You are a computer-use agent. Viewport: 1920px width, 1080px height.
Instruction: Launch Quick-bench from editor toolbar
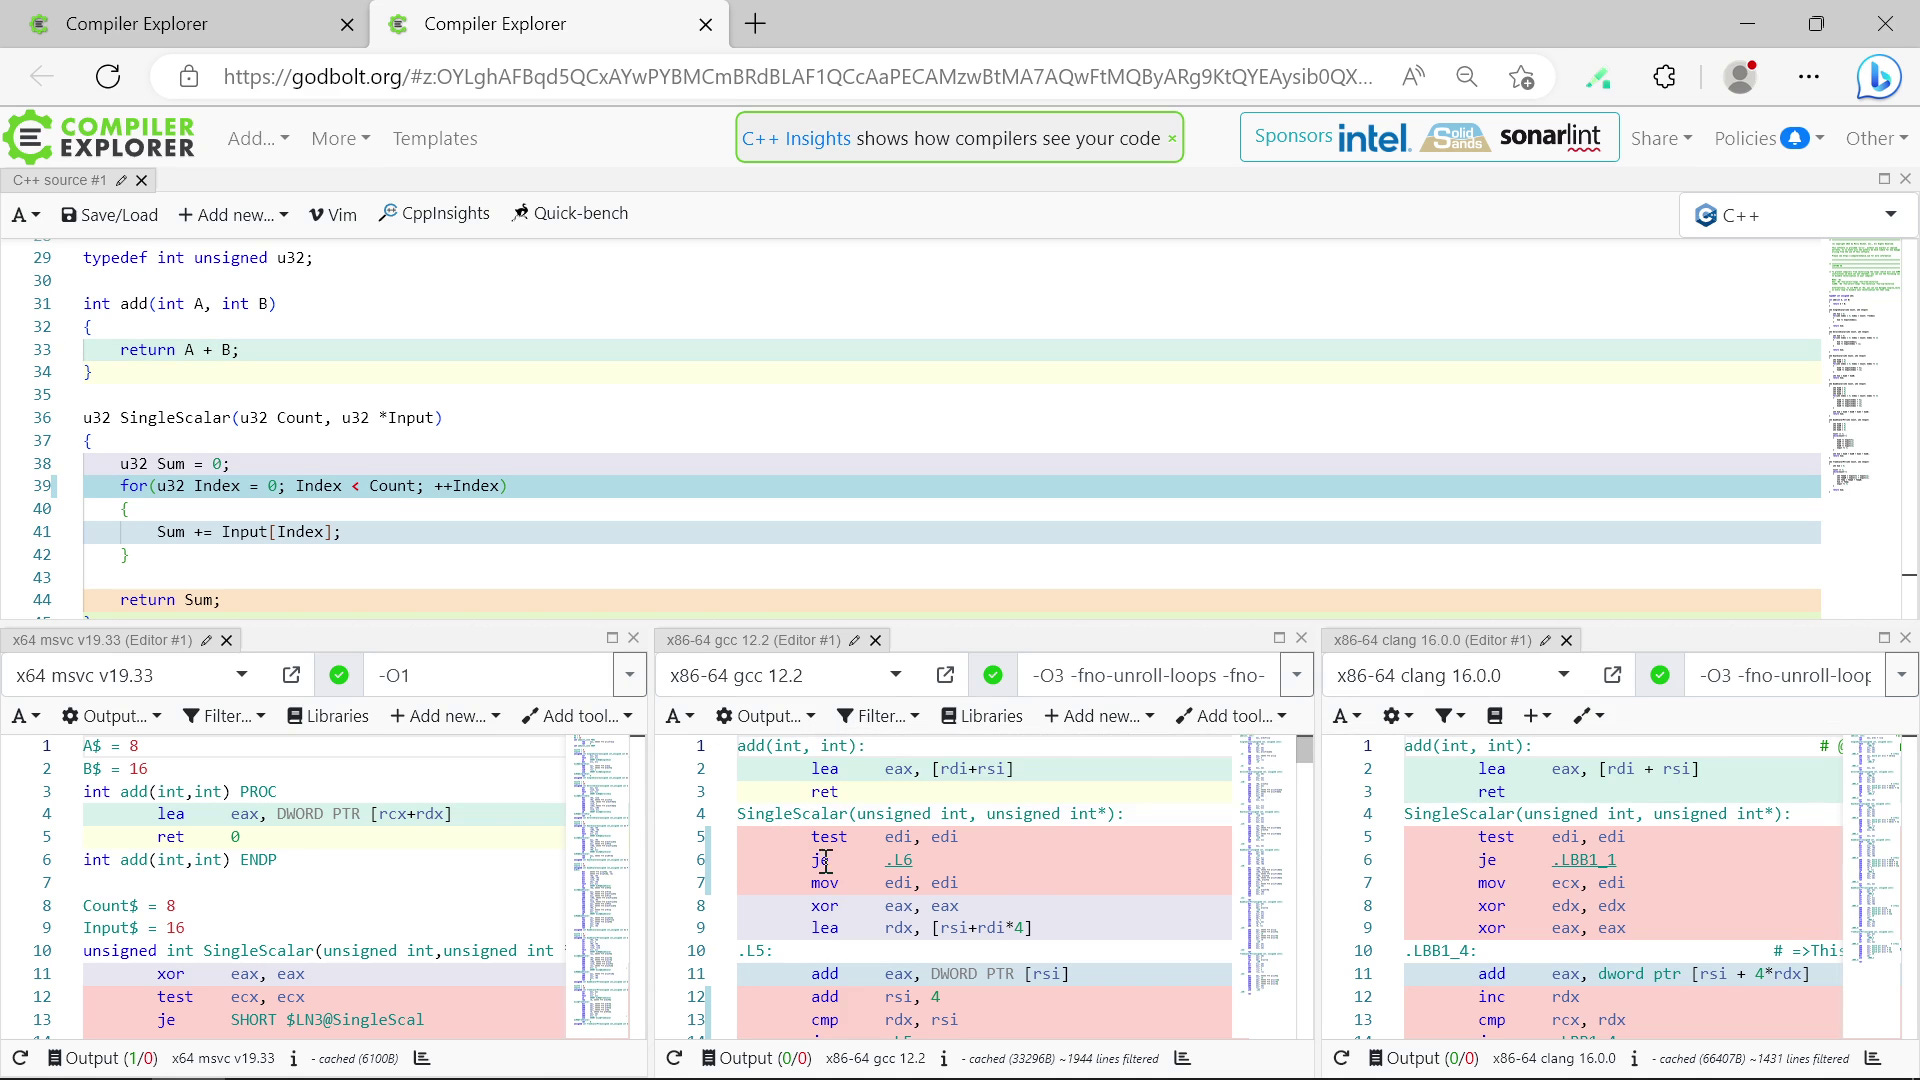pos(570,213)
